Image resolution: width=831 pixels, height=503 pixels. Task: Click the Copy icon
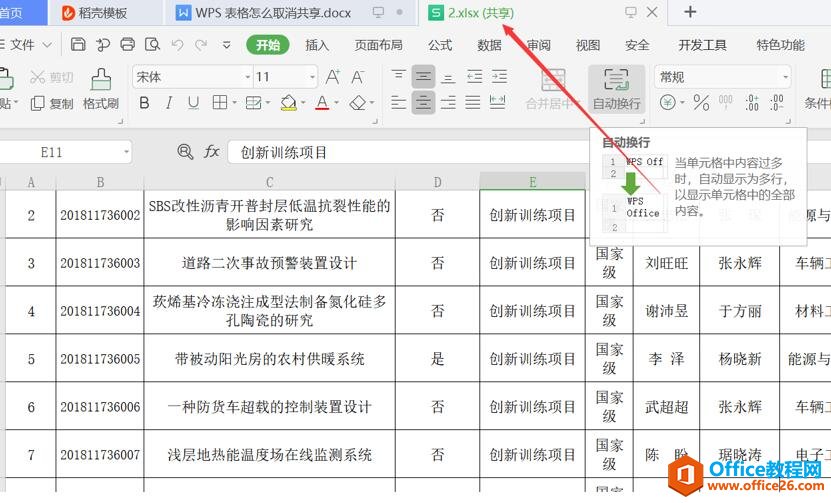(x=38, y=103)
